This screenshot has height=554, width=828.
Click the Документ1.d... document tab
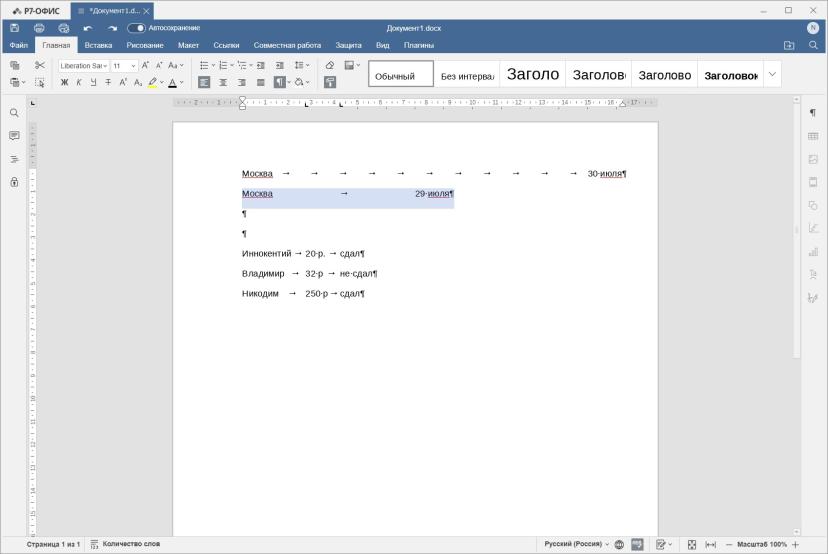click(112, 11)
